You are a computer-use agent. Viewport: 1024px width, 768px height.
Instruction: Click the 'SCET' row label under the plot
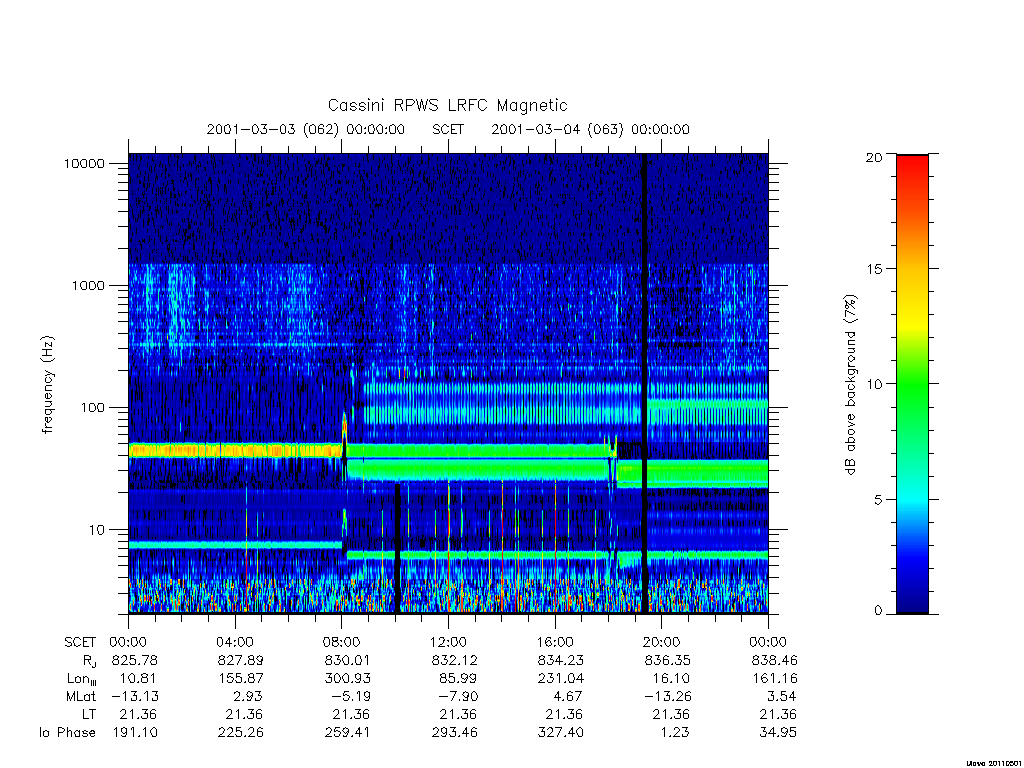click(x=80, y=642)
